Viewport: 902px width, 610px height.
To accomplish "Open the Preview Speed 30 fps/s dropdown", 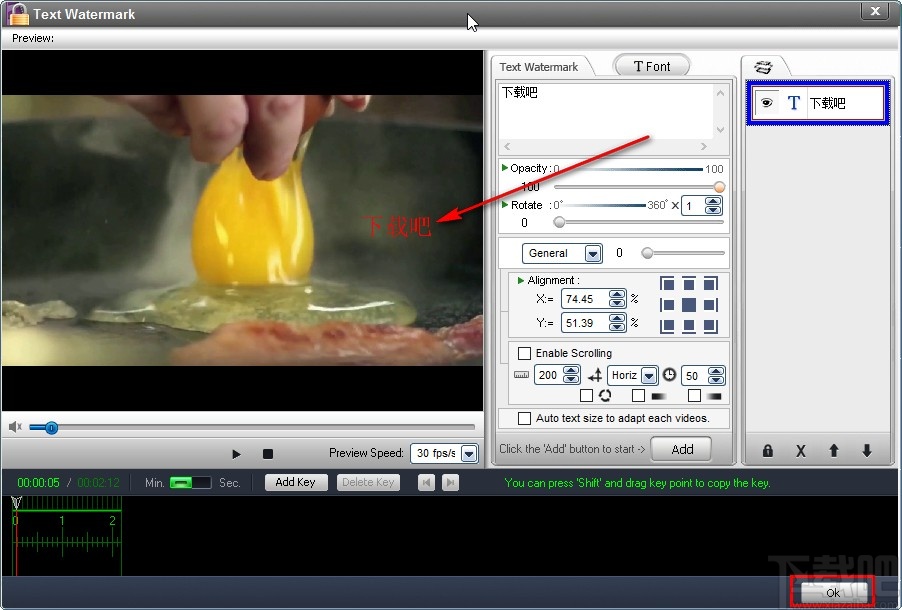I will [469, 453].
